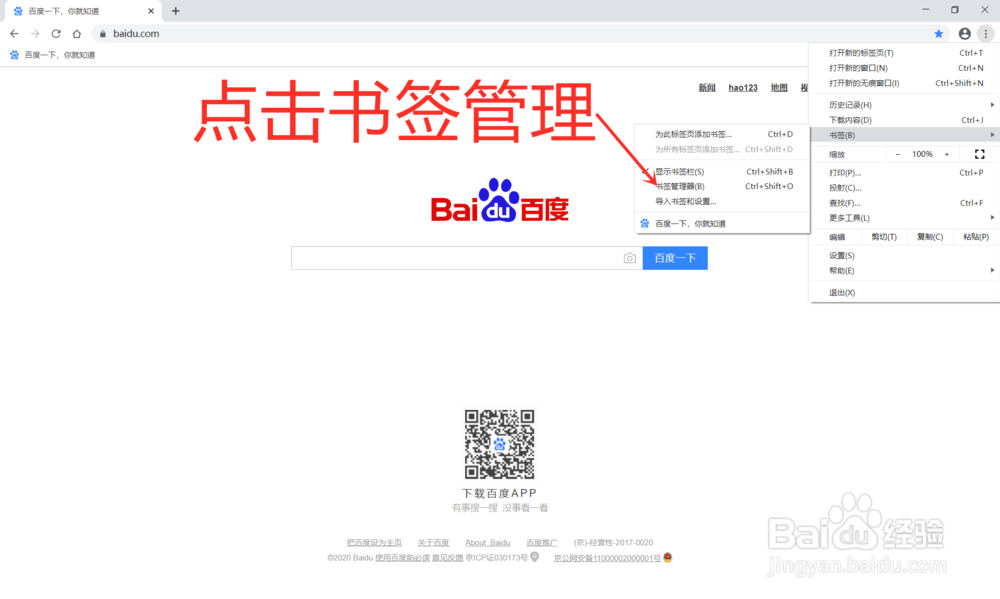Open 百度一下 bookmark entry in submenu
Image resolution: width=1000 pixels, height=599 pixels.
(722, 223)
